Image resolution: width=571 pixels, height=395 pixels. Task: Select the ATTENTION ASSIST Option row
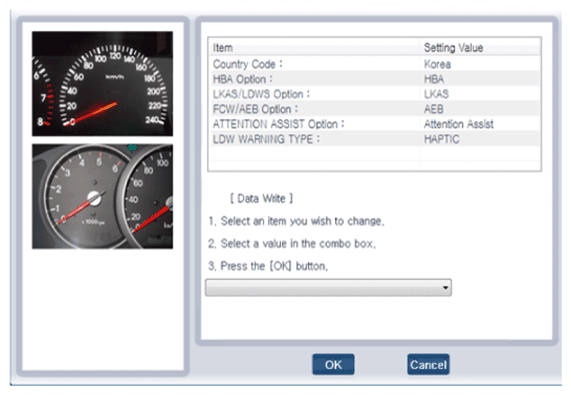(375, 124)
